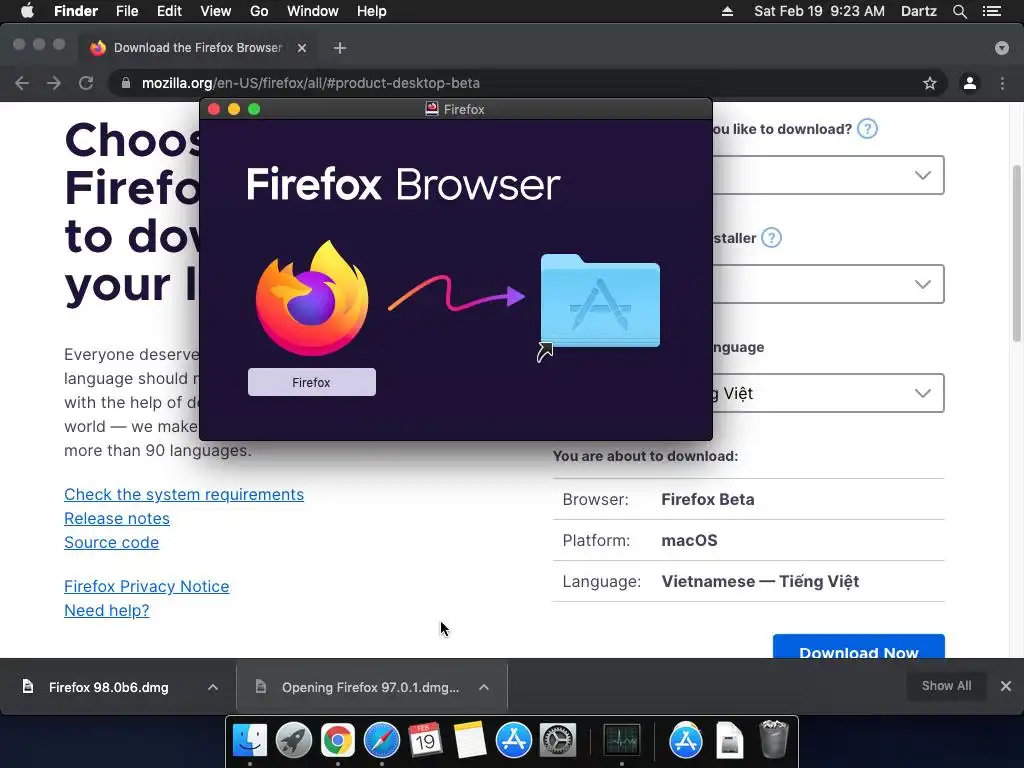The height and width of the screenshot is (768, 1024).
Task: Open Chrome three-dot menu
Action: click(1002, 83)
